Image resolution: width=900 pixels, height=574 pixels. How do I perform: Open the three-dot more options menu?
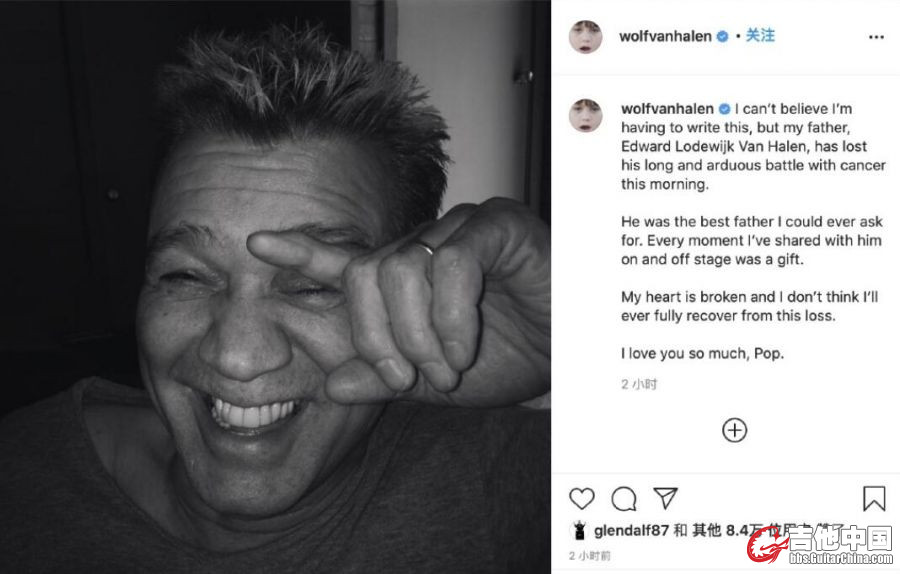876,37
